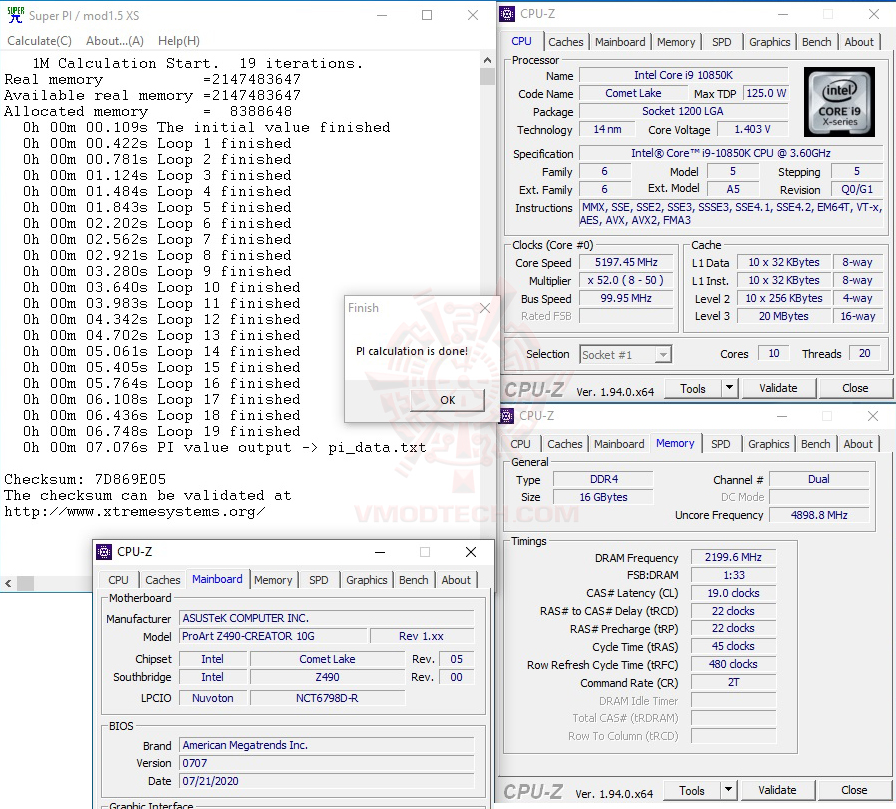Minimize the Mainboard CPU-Z window
The width and height of the screenshot is (896, 809).
click(x=380, y=552)
